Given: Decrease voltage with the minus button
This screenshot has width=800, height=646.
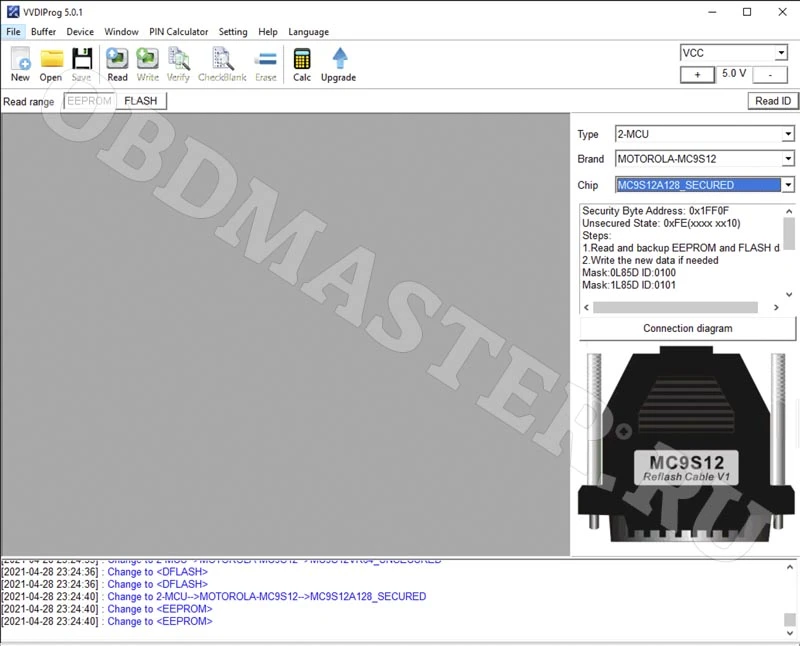Looking at the screenshot, I should [x=770, y=75].
